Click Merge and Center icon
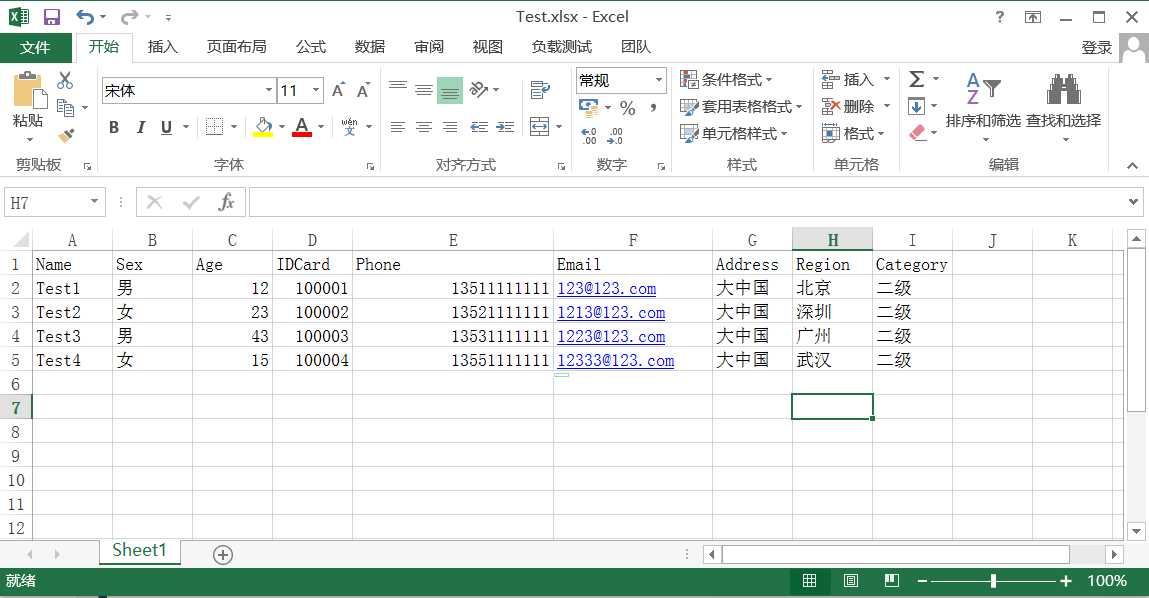Screen dimensions: 1149x598 point(539,127)
